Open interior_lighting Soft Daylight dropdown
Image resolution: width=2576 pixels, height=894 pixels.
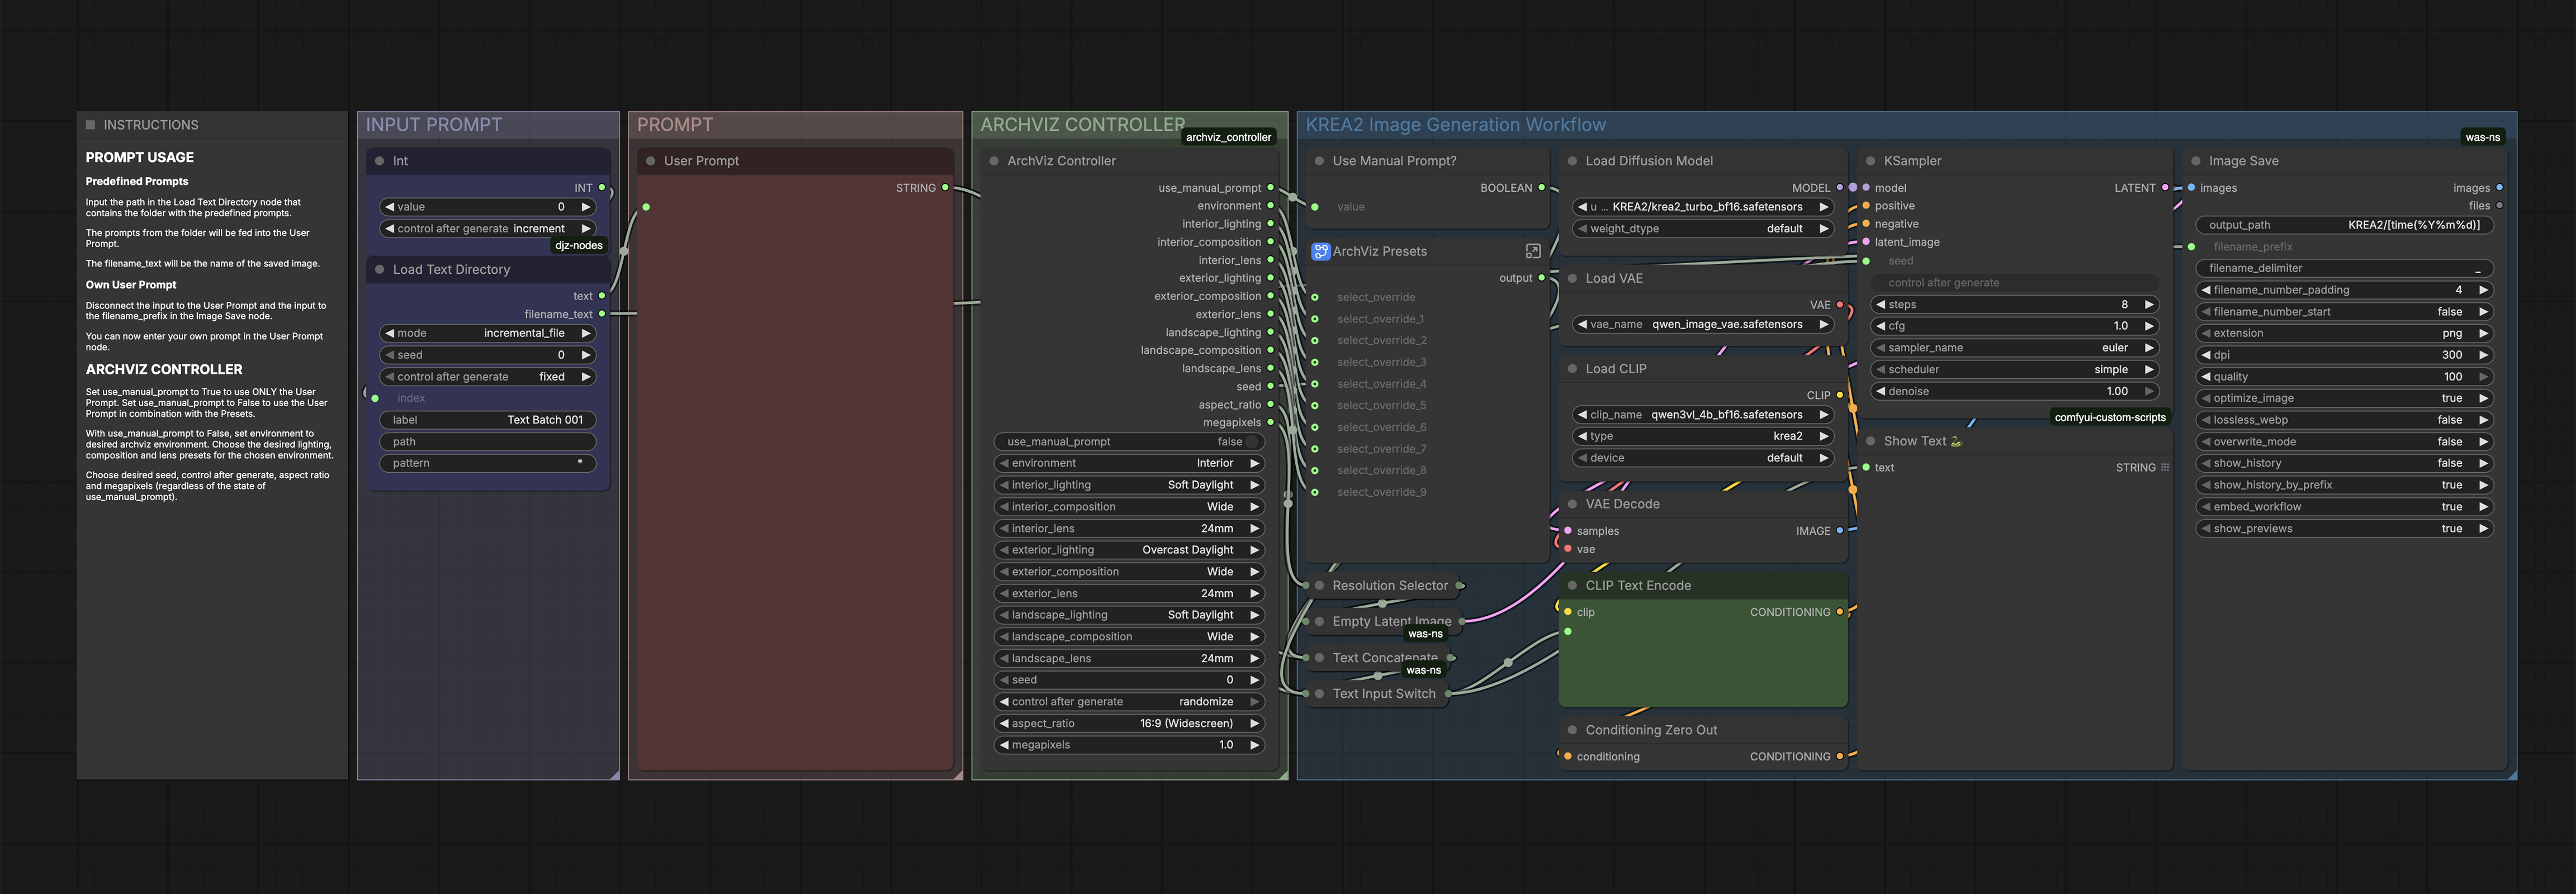tap(1129, 485)
